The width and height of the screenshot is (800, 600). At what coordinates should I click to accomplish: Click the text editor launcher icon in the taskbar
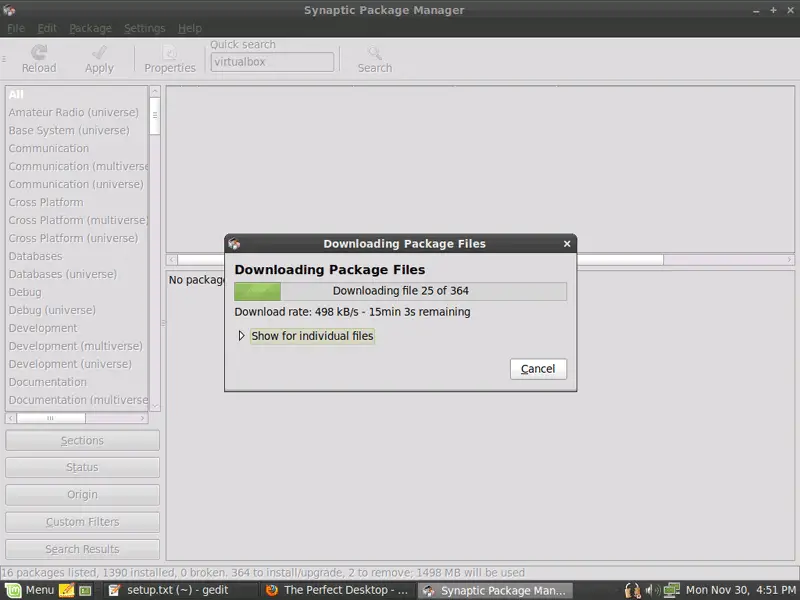coord(66,590)
